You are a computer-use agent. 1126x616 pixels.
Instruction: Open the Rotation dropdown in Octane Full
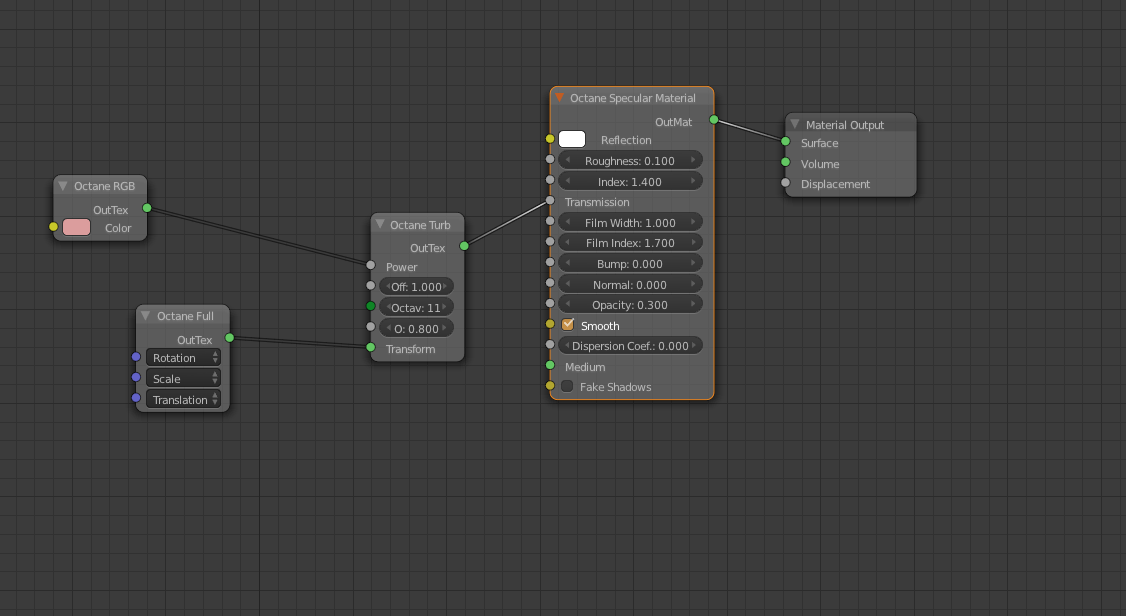click(x=183, y=358)
